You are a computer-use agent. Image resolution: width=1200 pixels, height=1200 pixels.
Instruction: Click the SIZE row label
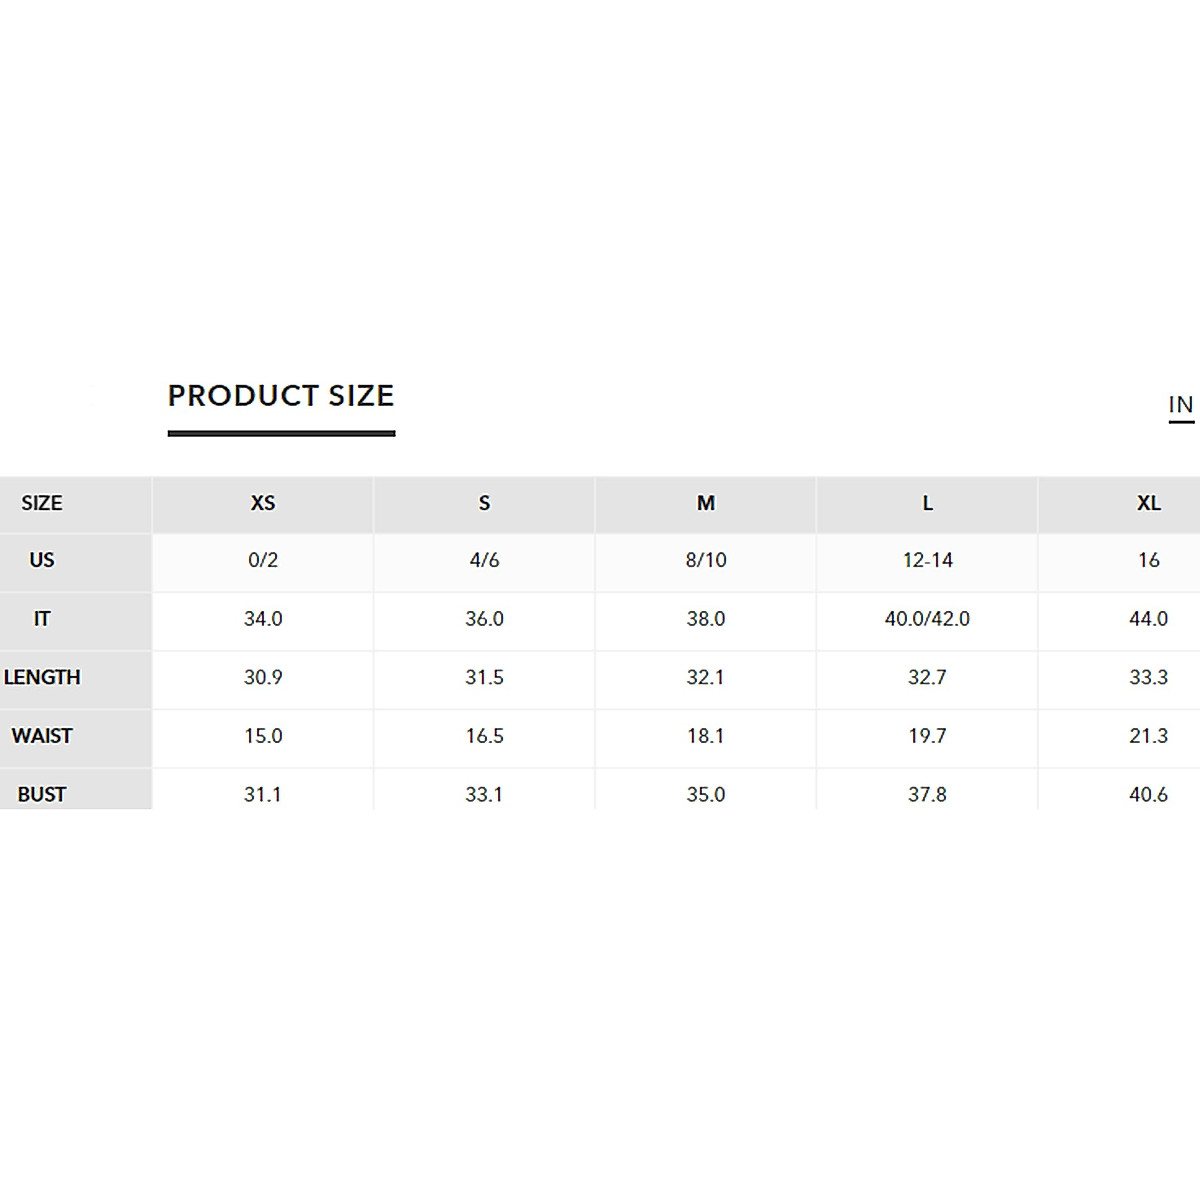tap(42, 503)
